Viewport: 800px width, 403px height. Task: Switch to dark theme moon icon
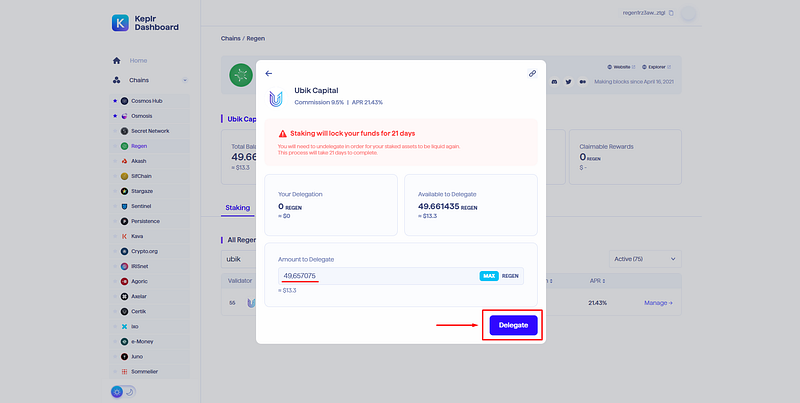130,392
